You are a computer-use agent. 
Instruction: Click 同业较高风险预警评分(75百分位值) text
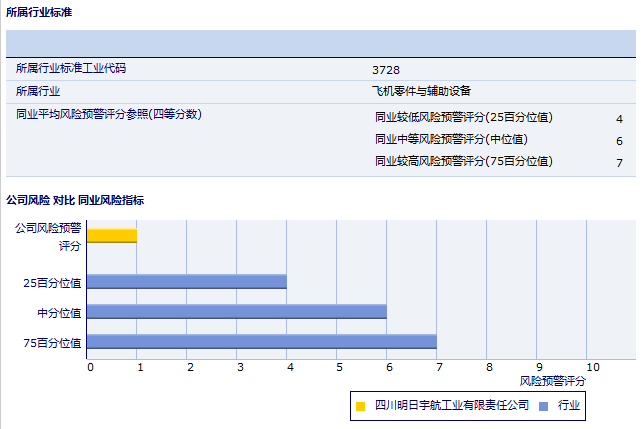[463, 161]
